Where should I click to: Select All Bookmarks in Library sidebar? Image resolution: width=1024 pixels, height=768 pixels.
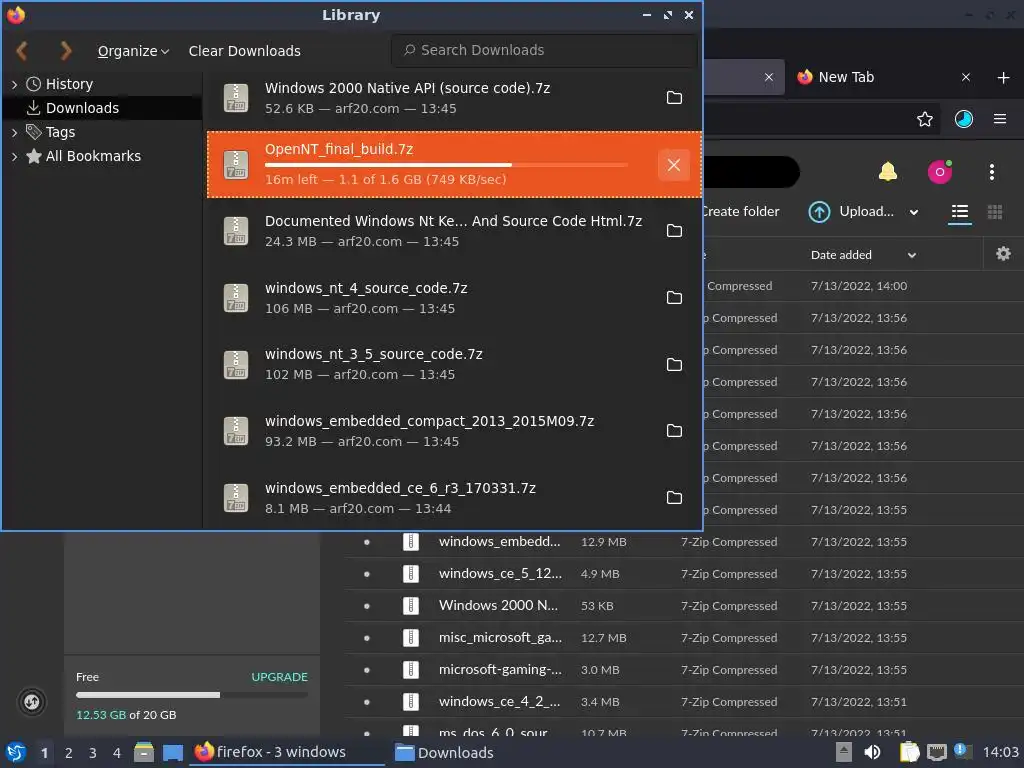click(93, 156)
